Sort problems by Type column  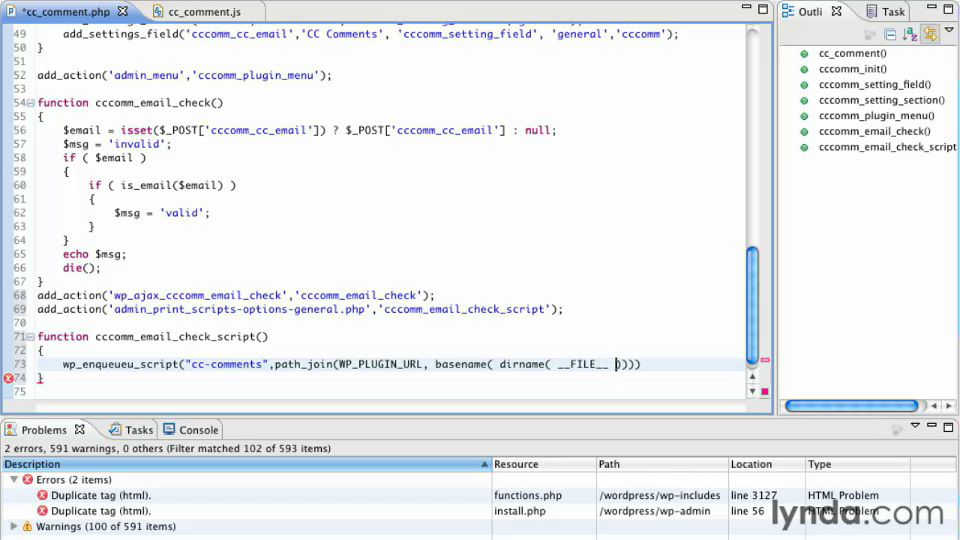[x=858, y=464]
